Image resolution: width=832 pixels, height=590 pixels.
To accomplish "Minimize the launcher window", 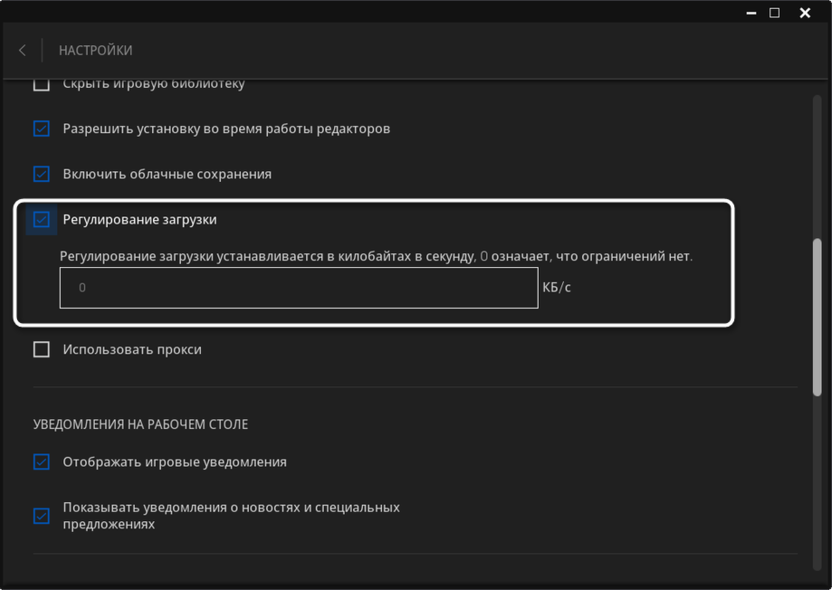I will tap(751, 13).
